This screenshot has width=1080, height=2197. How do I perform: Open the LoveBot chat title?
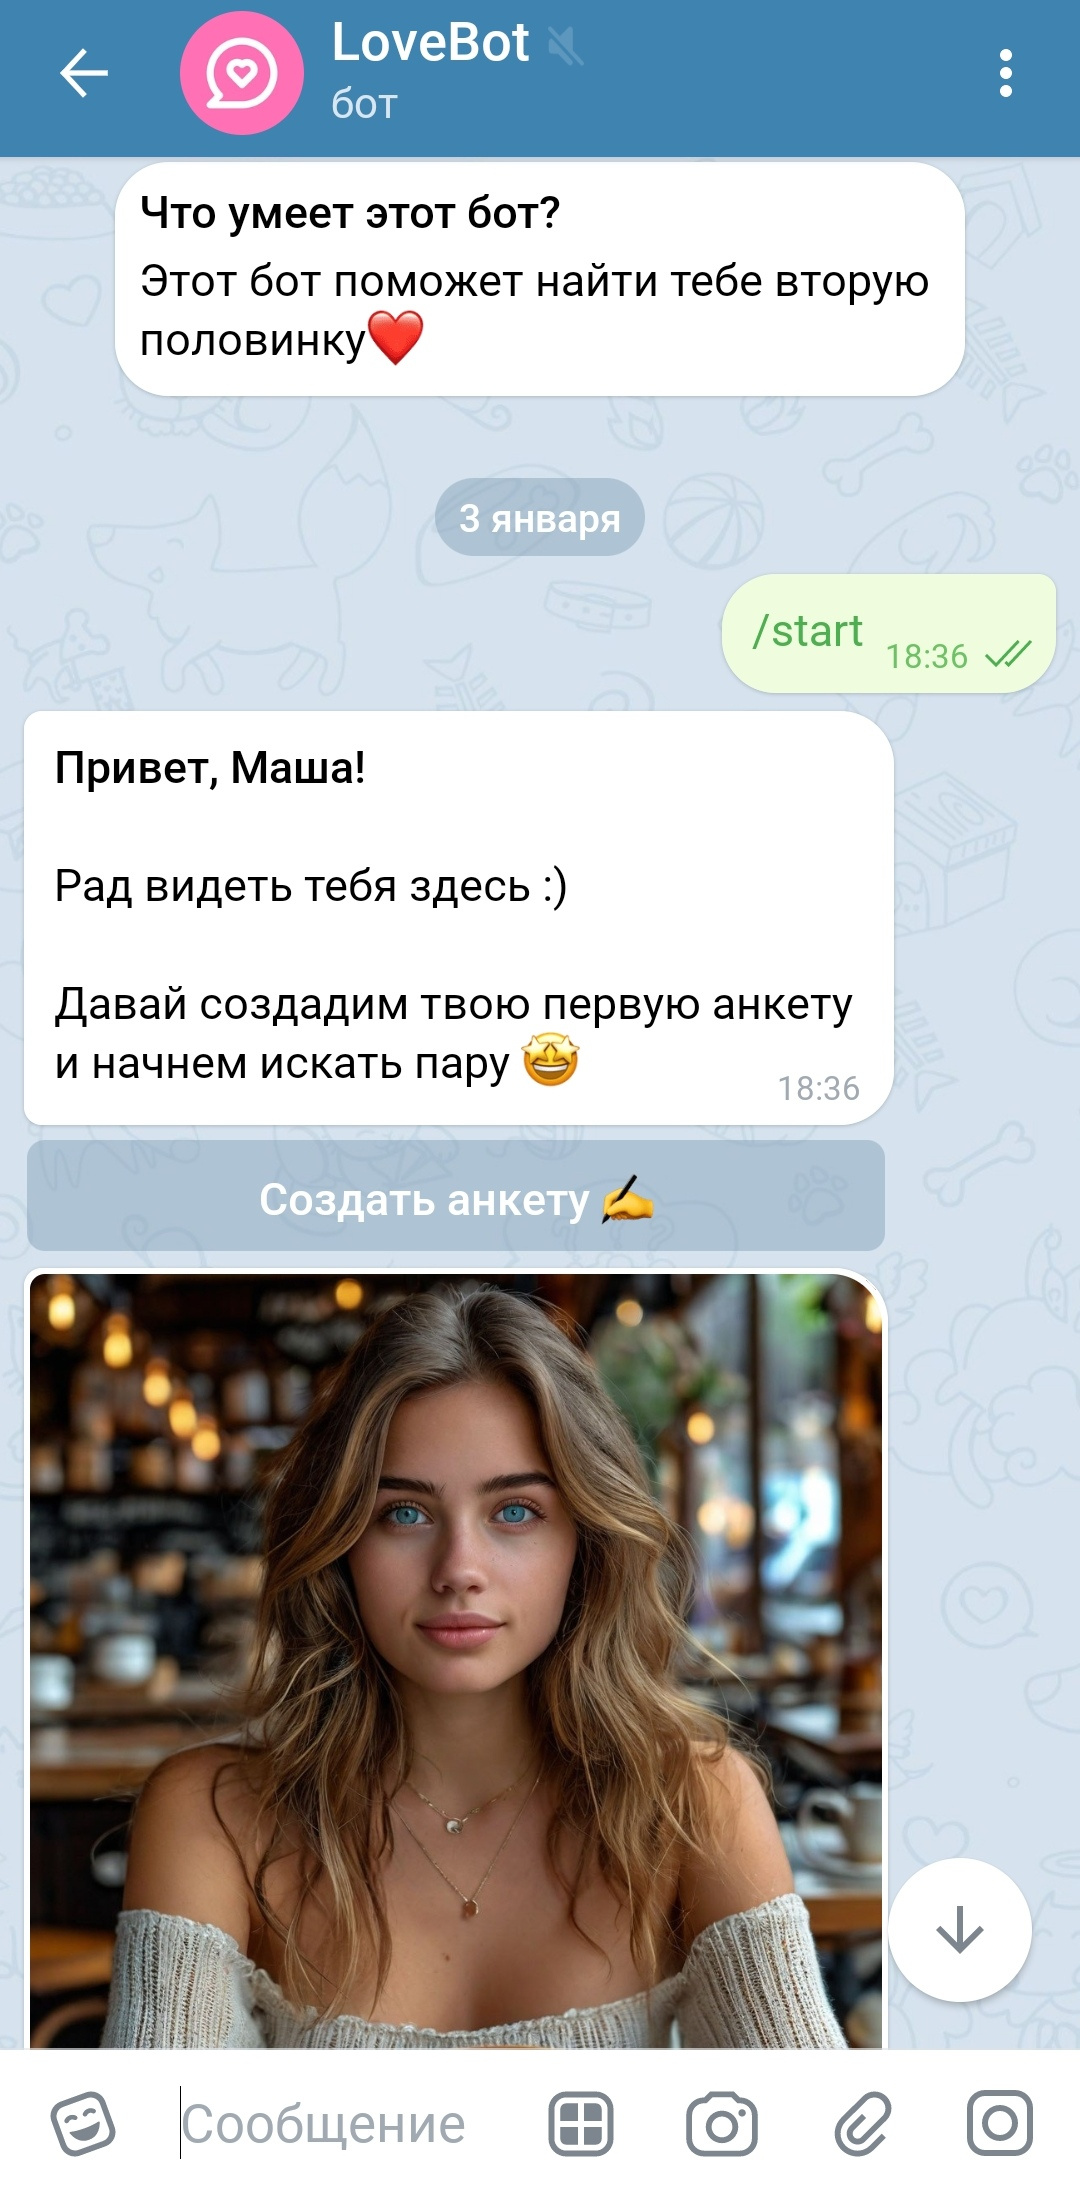click(430, 43)
